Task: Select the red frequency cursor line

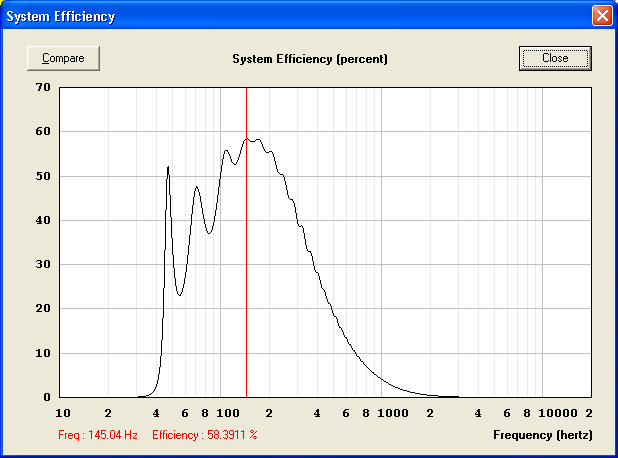Action: [x=246, y=242]
